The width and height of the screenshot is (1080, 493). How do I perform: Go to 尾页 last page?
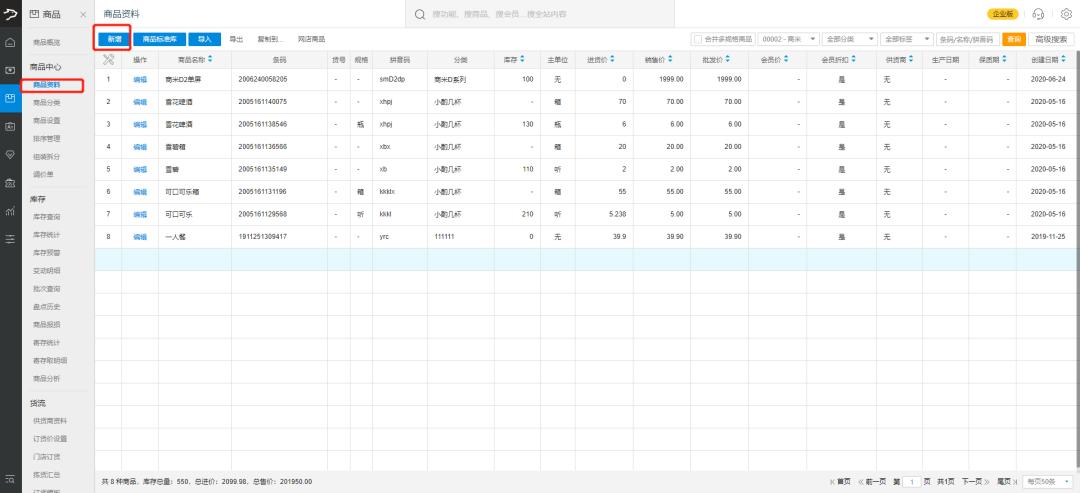click(1008, 481)
